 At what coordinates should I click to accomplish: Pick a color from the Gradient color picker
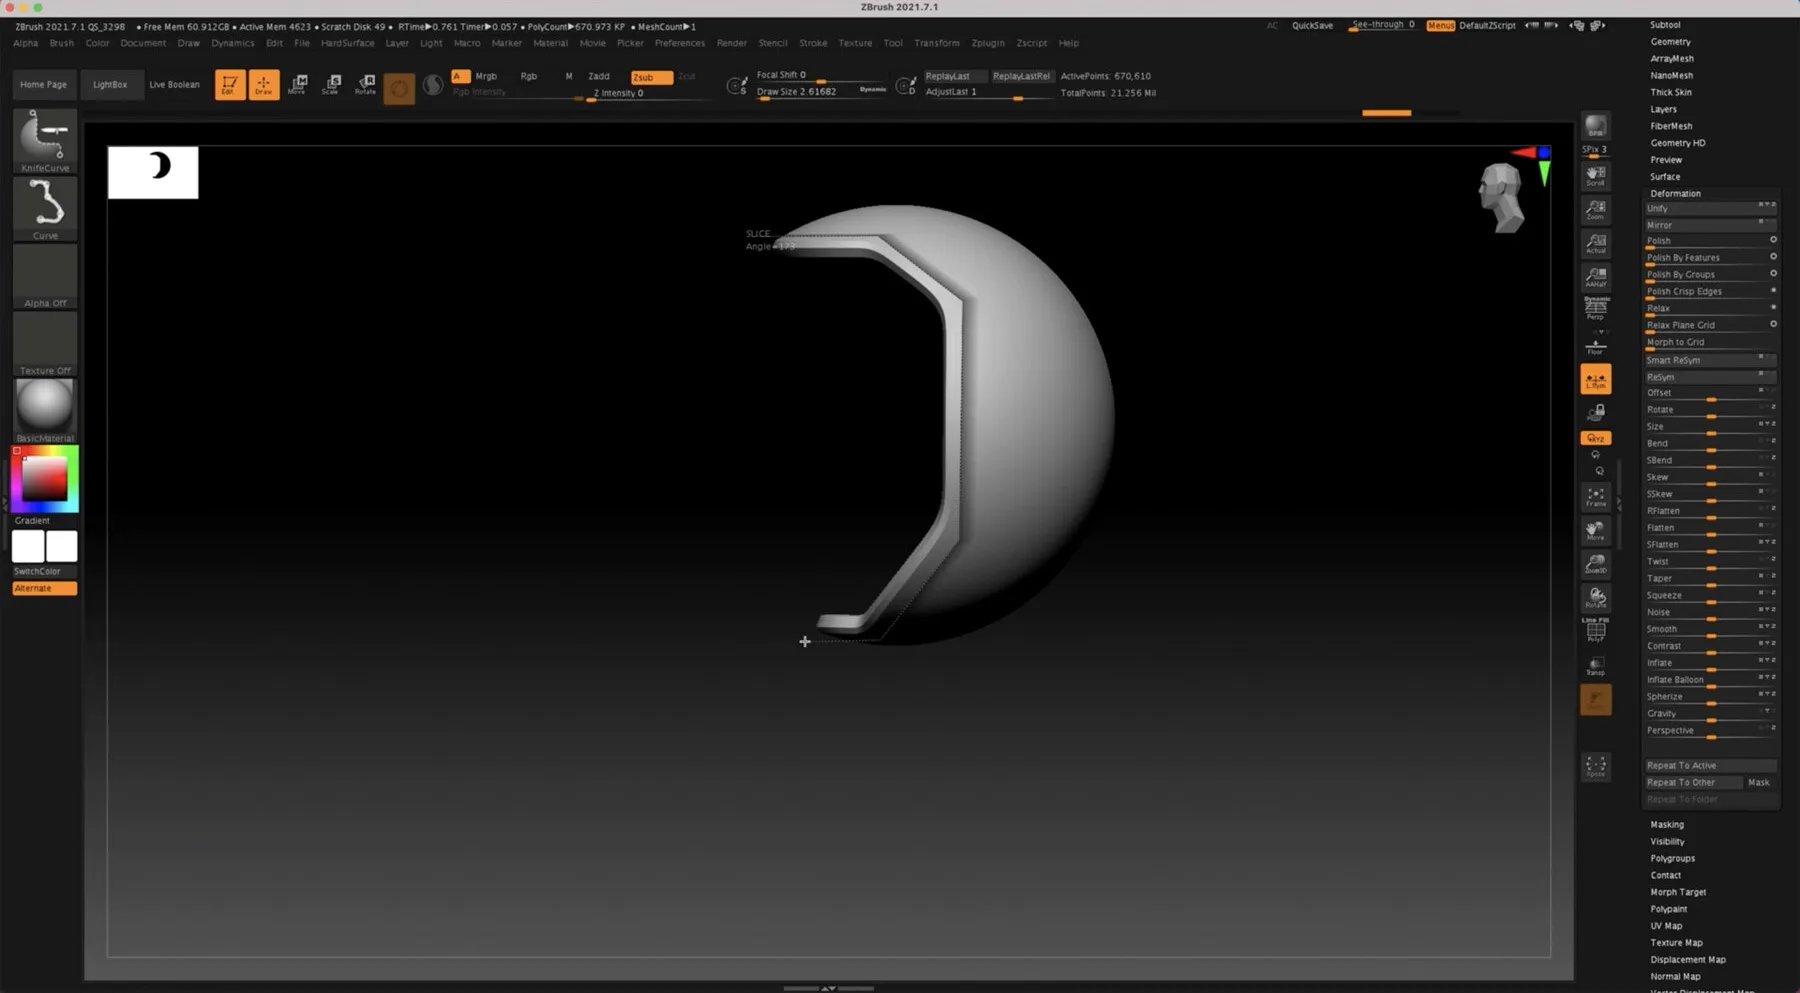coord(43,480)
